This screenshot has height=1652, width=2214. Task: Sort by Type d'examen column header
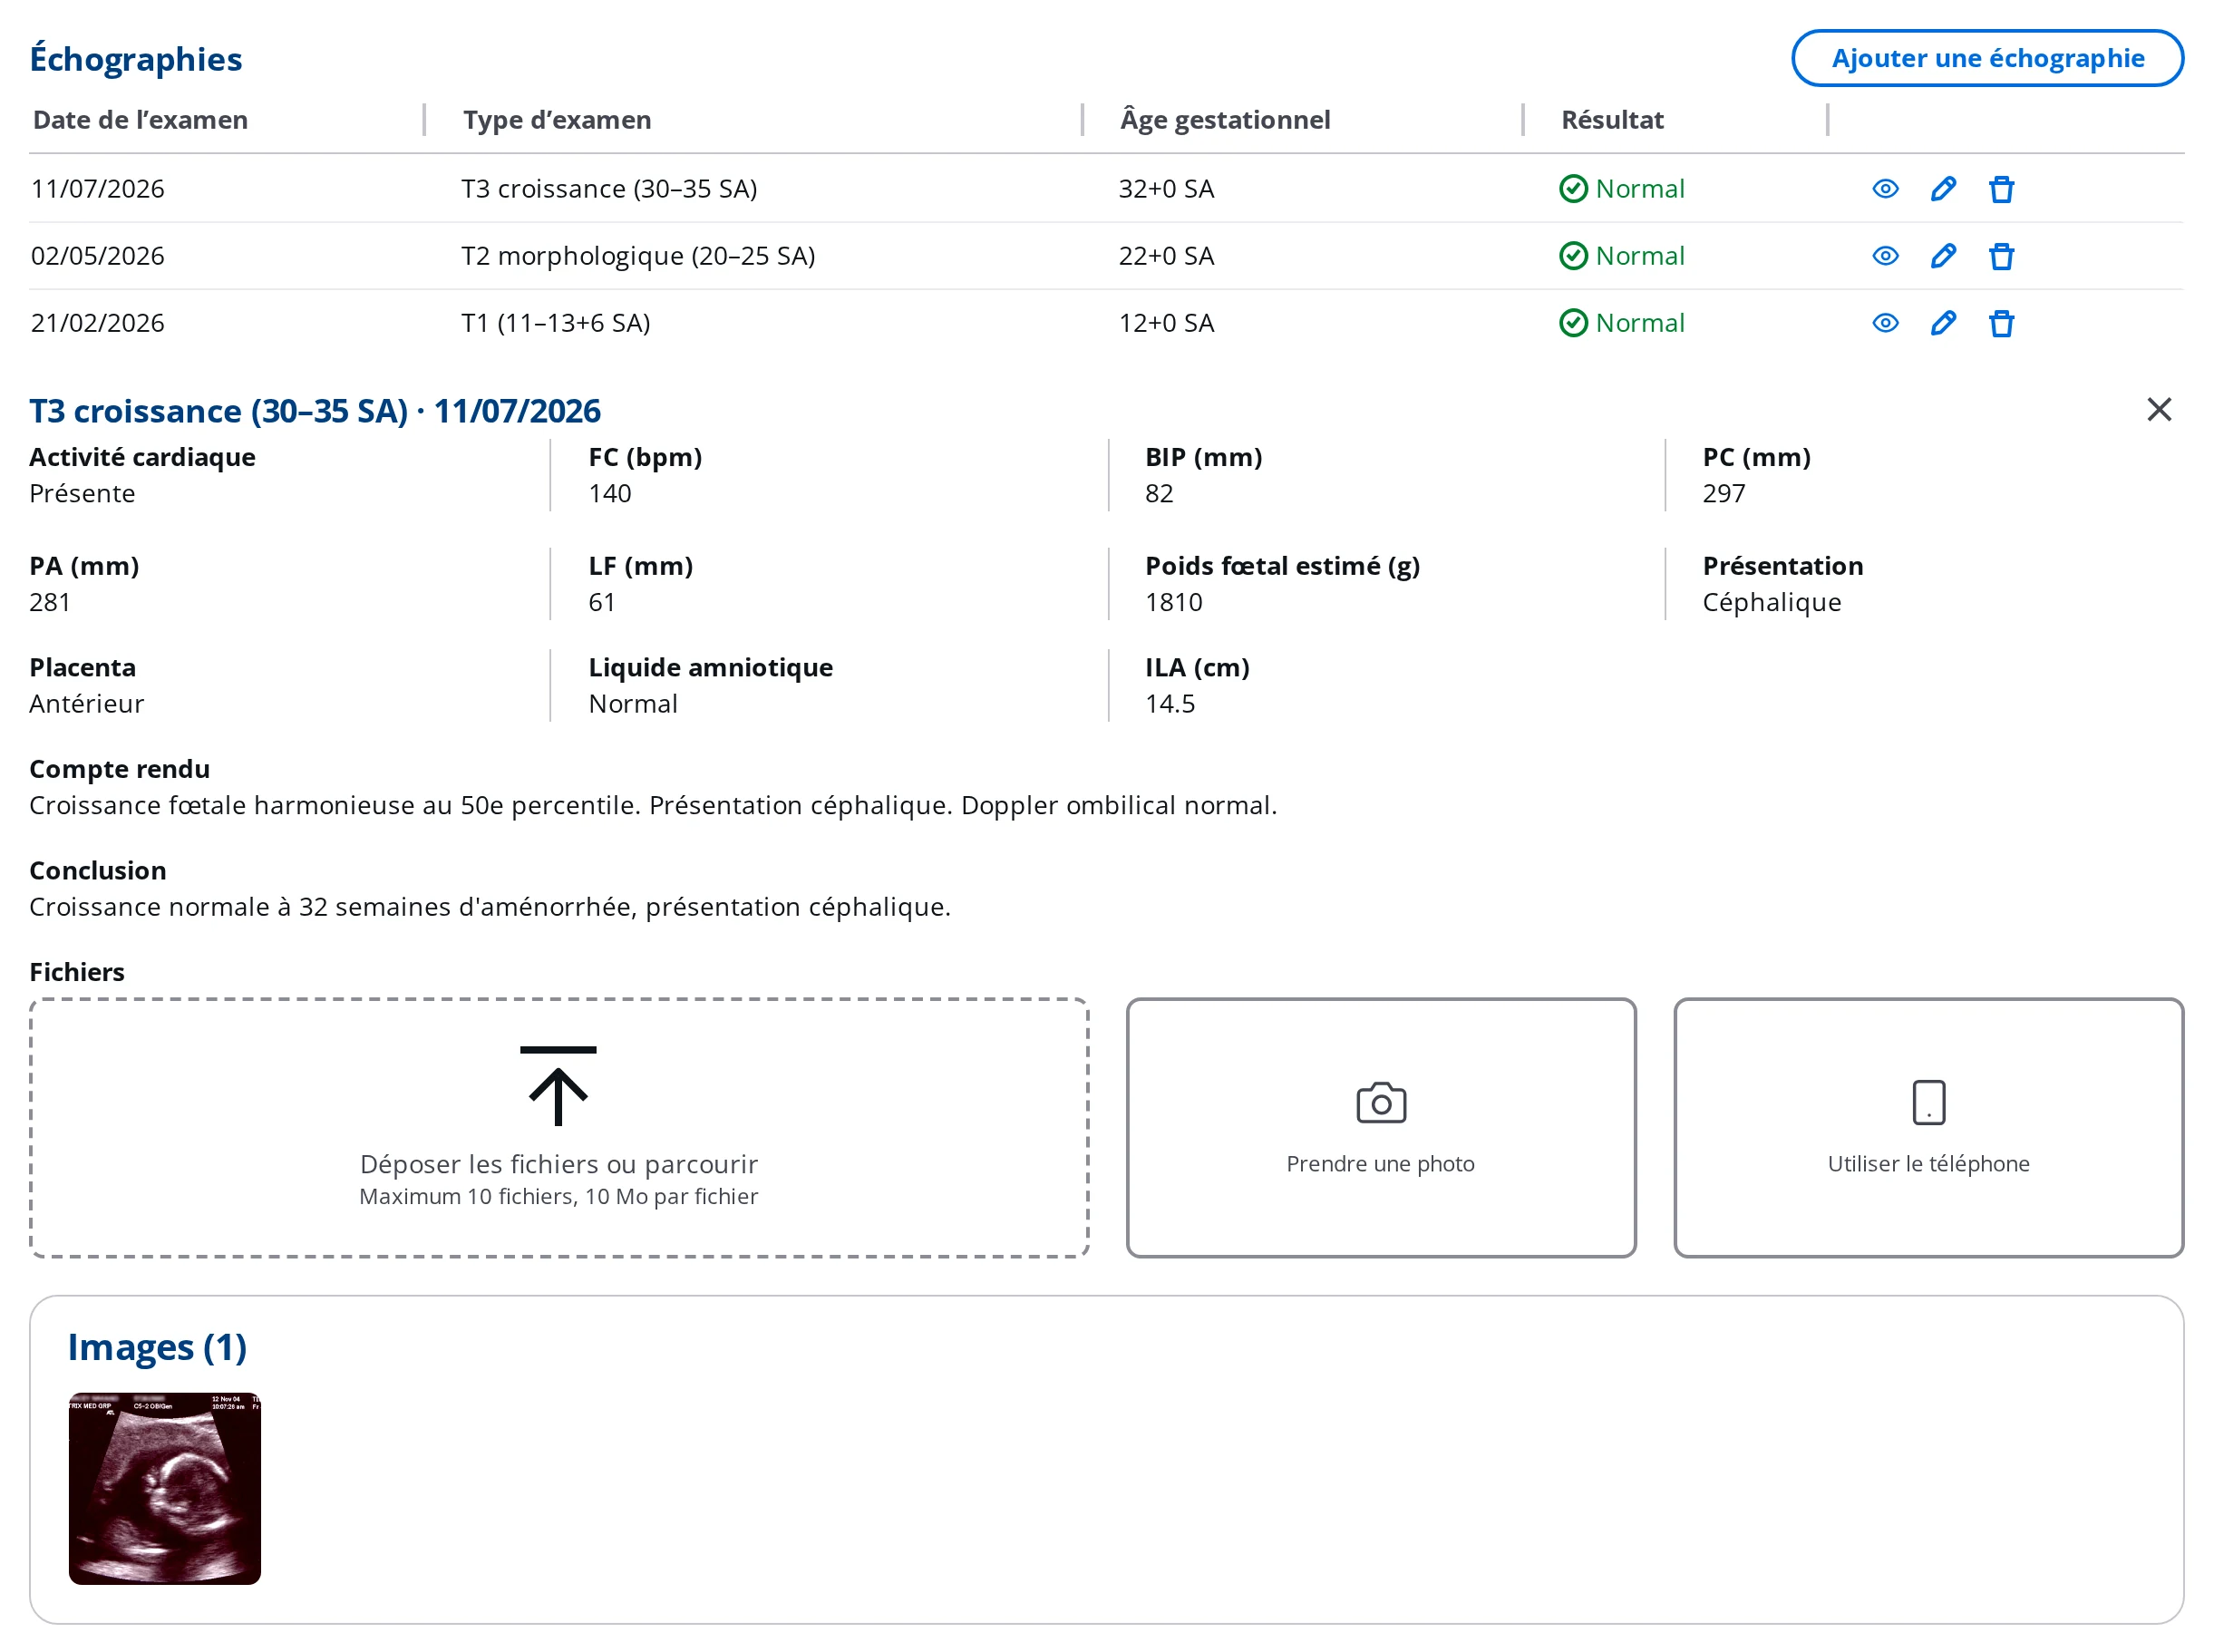point(557,120)
